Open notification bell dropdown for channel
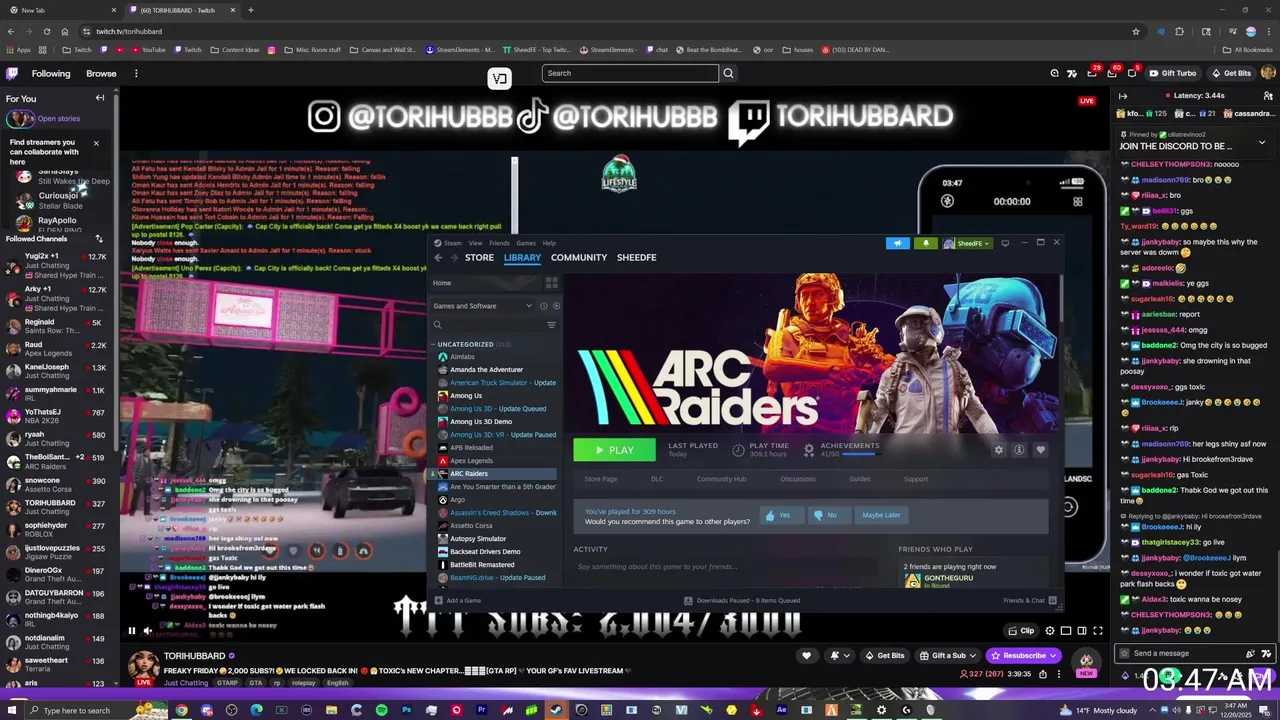The height and width of the screenshot is (720, 1280). 840,656
